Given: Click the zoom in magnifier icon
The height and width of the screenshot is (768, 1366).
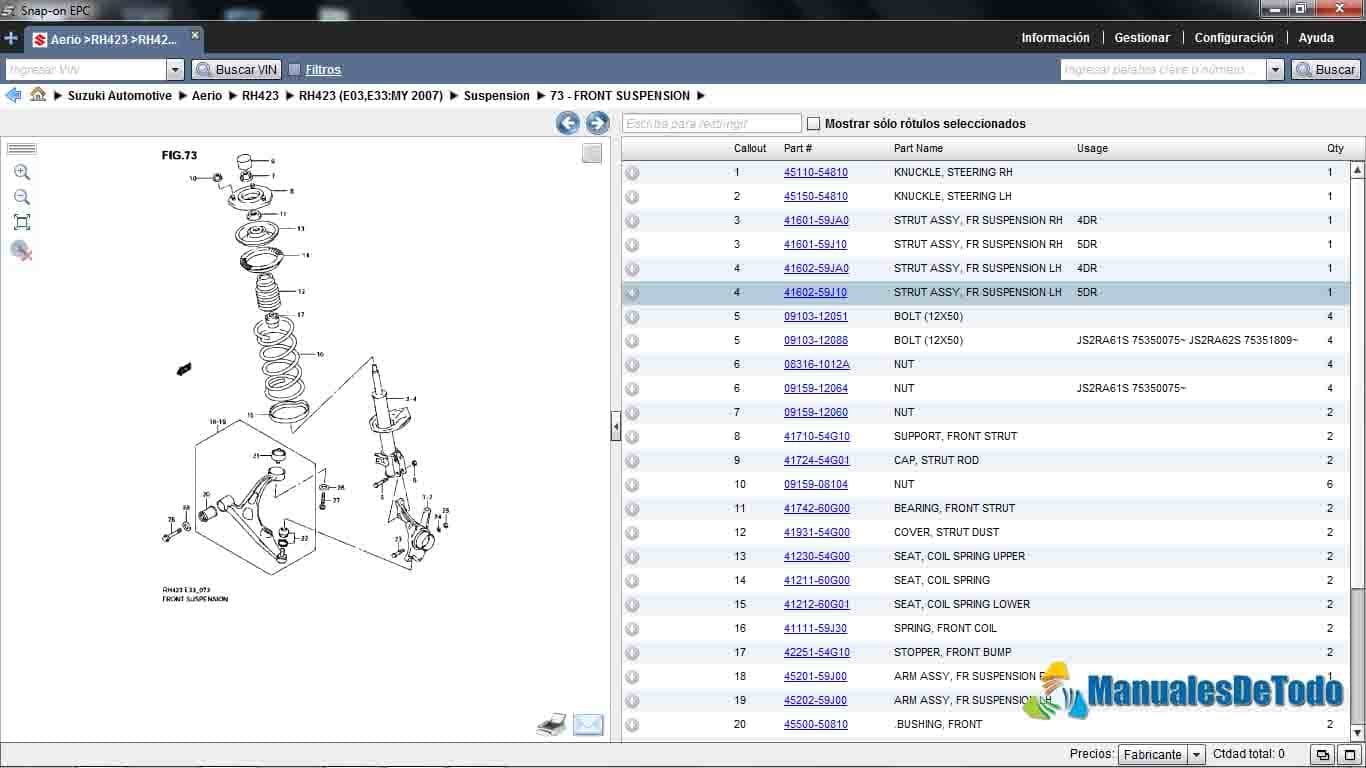Looking at the screenshot, I should (22, 173).
